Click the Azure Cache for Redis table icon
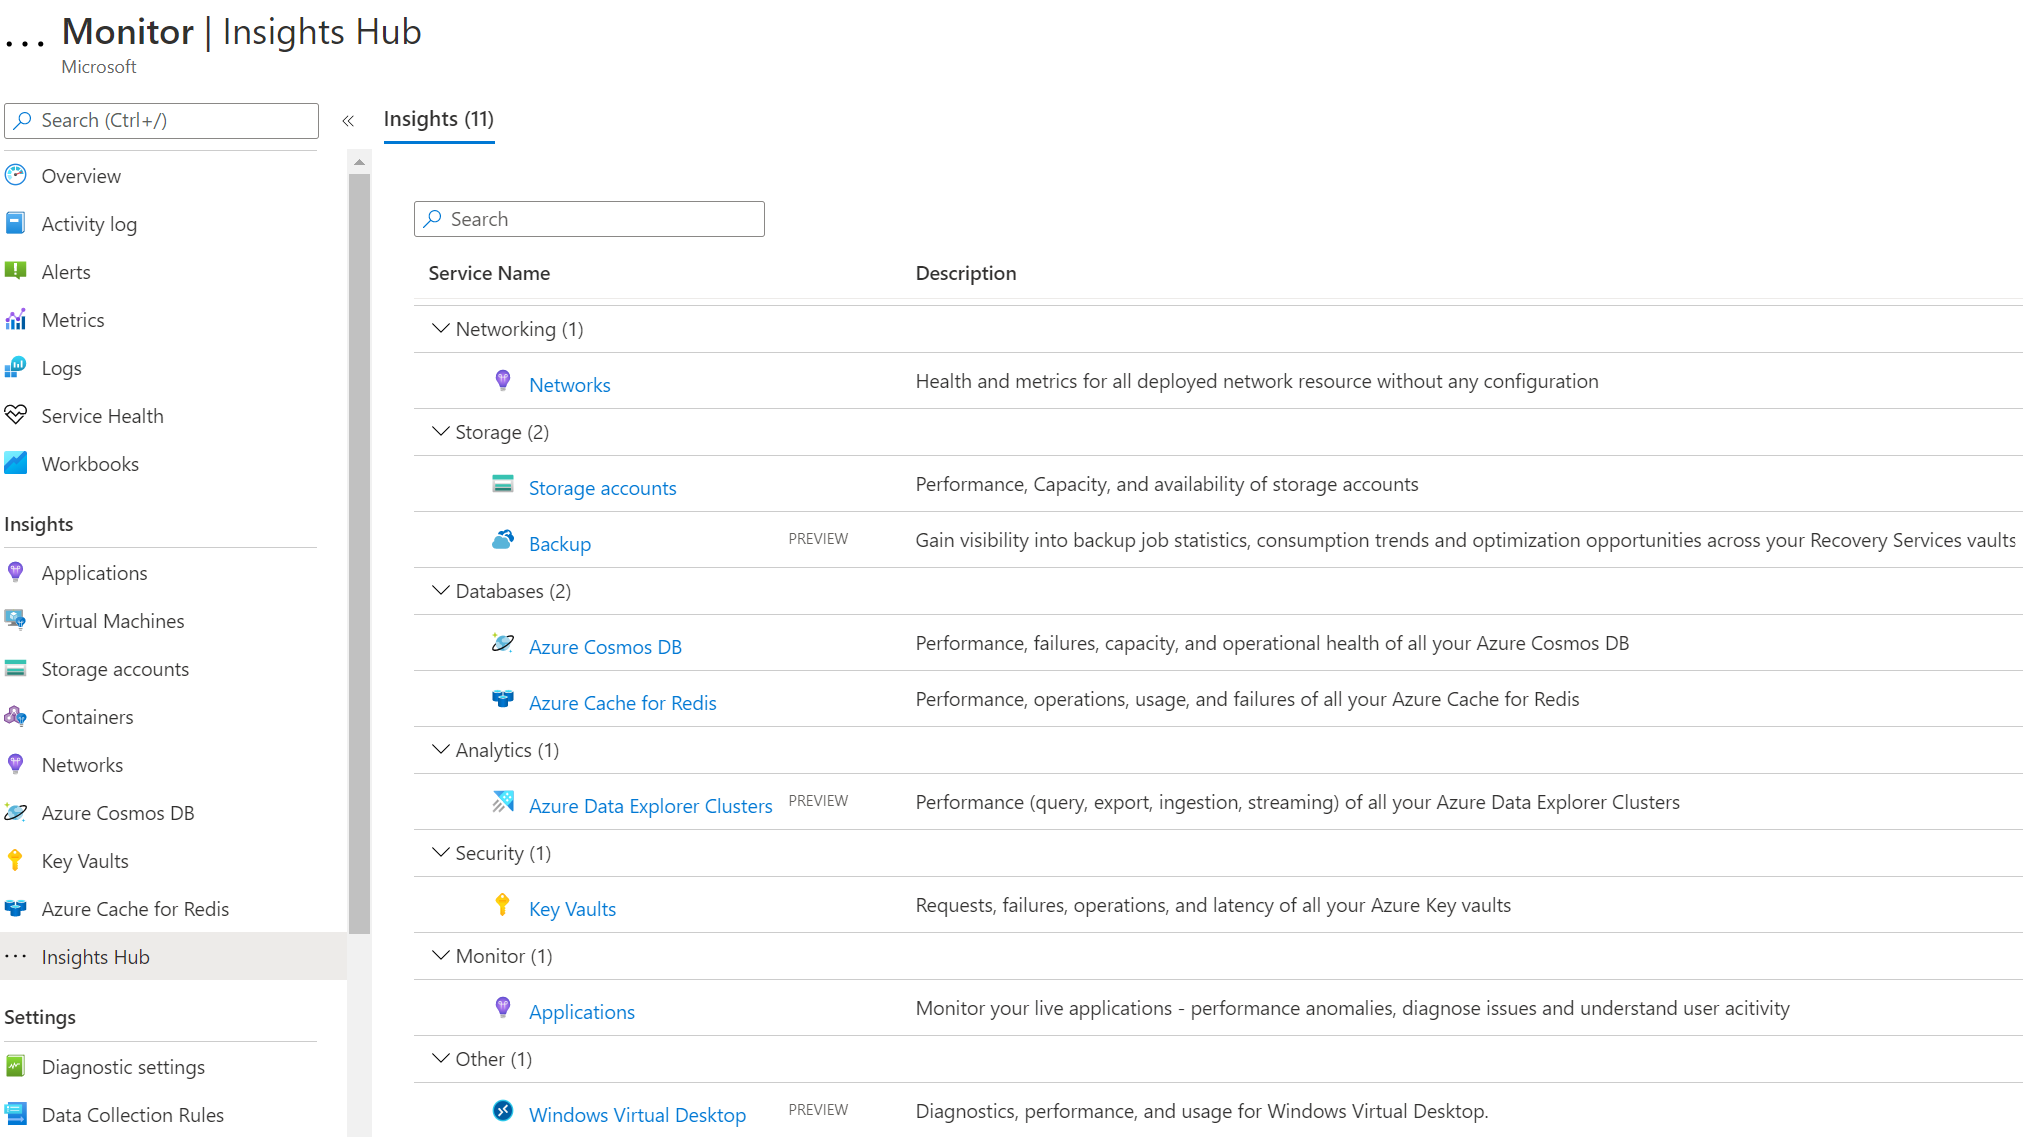 pos(503,700)
